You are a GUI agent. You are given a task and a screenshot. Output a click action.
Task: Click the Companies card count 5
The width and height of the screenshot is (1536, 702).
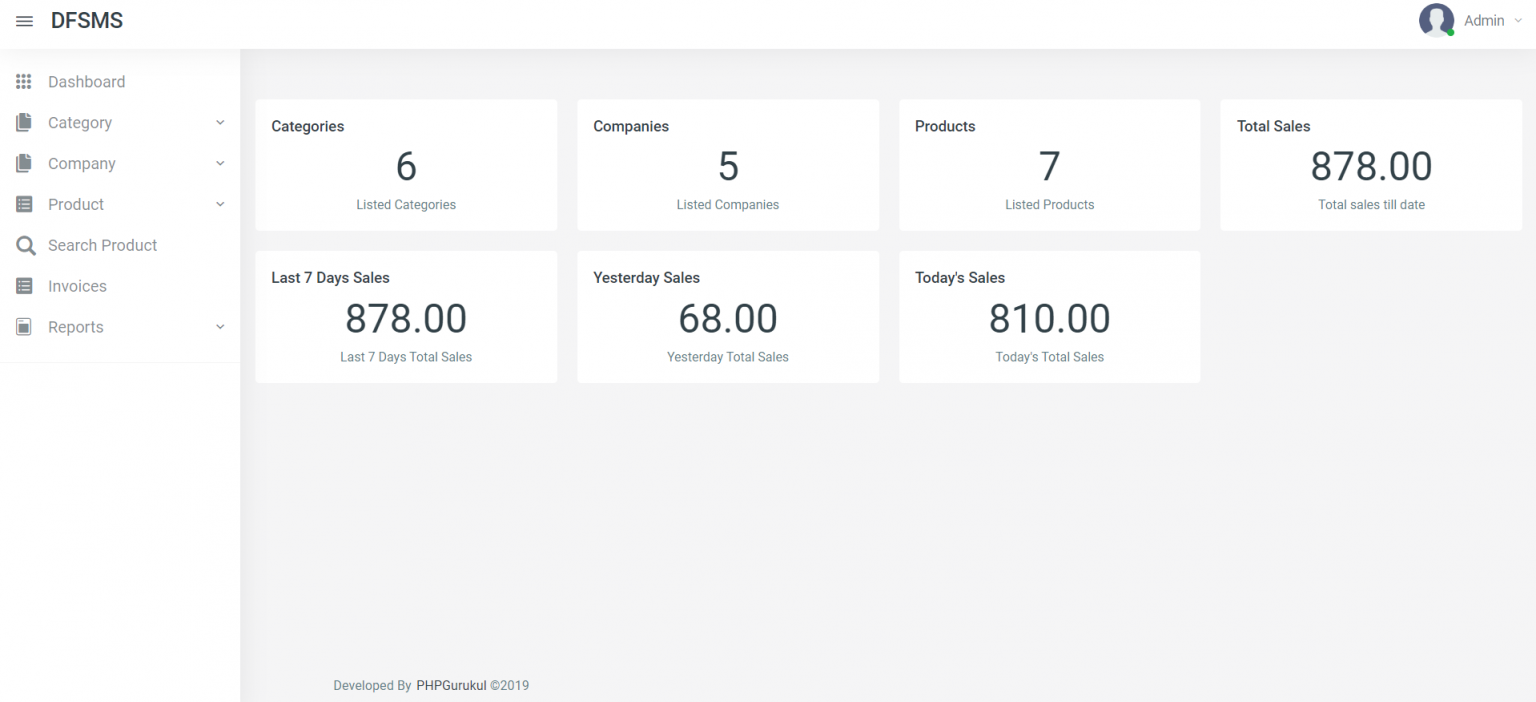coord(728,166)
